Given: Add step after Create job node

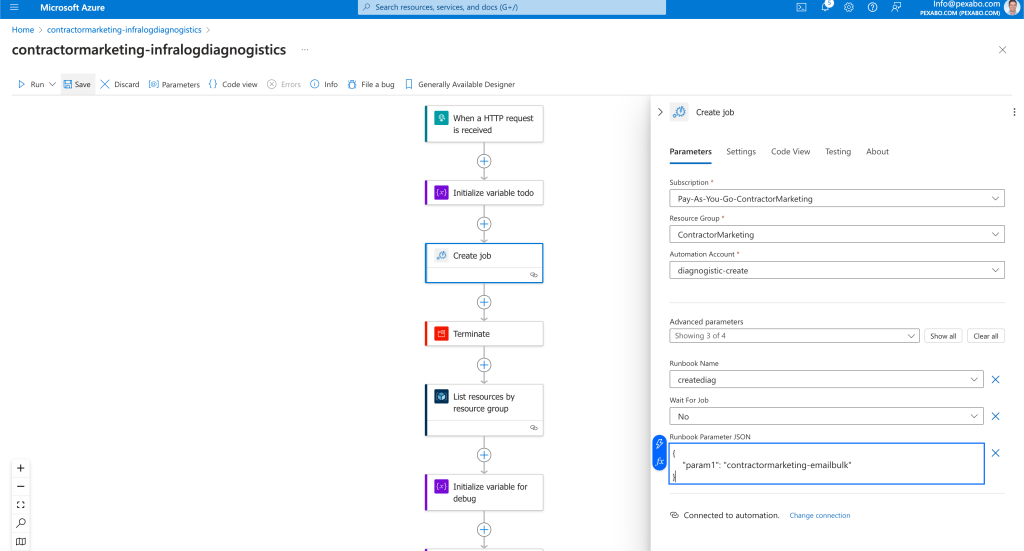Looking at the screenshot, I should (484, 302).
